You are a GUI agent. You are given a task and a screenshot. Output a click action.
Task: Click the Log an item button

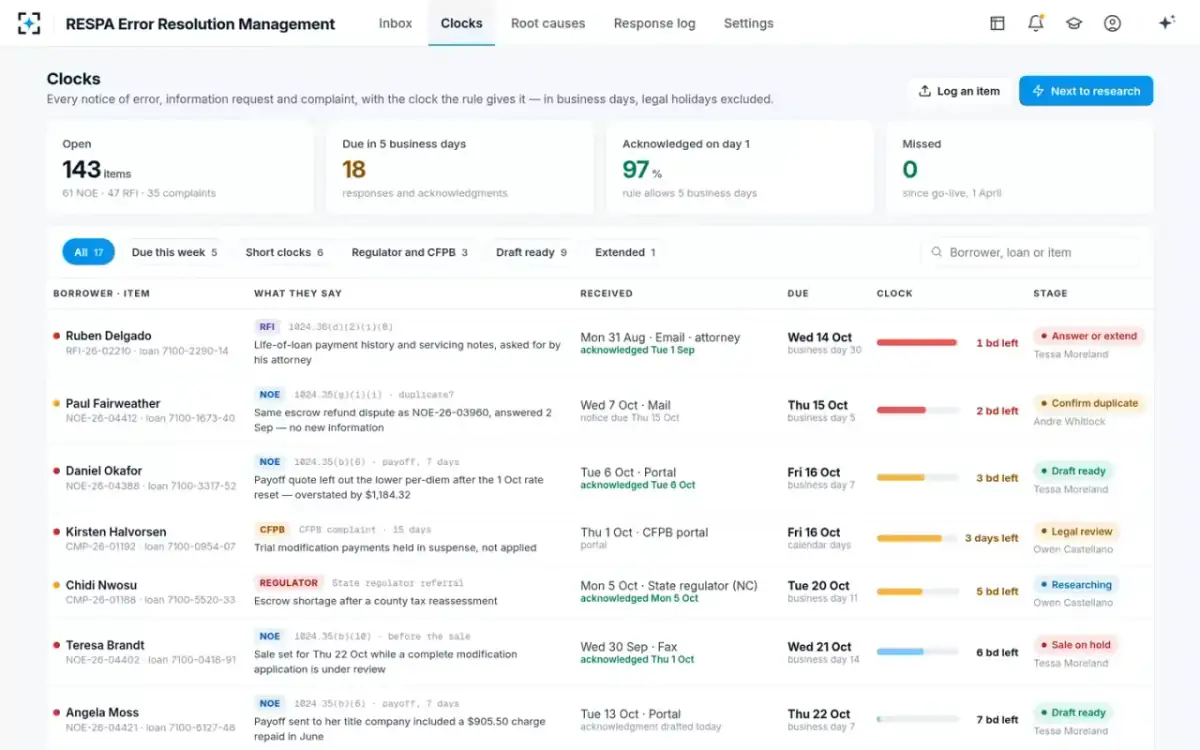pos(959,91)
